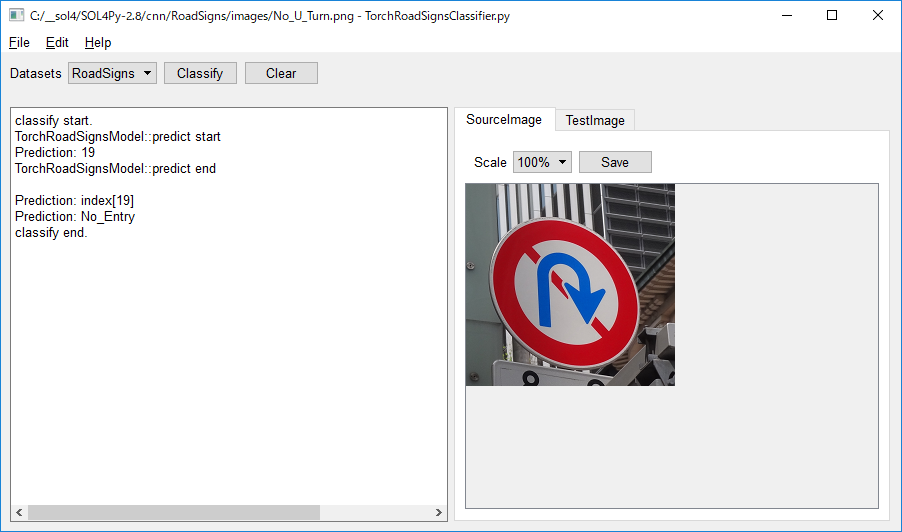Switch to the TestImage tab
The width and height of the screenshot is (902, 532).
point(595,120)
